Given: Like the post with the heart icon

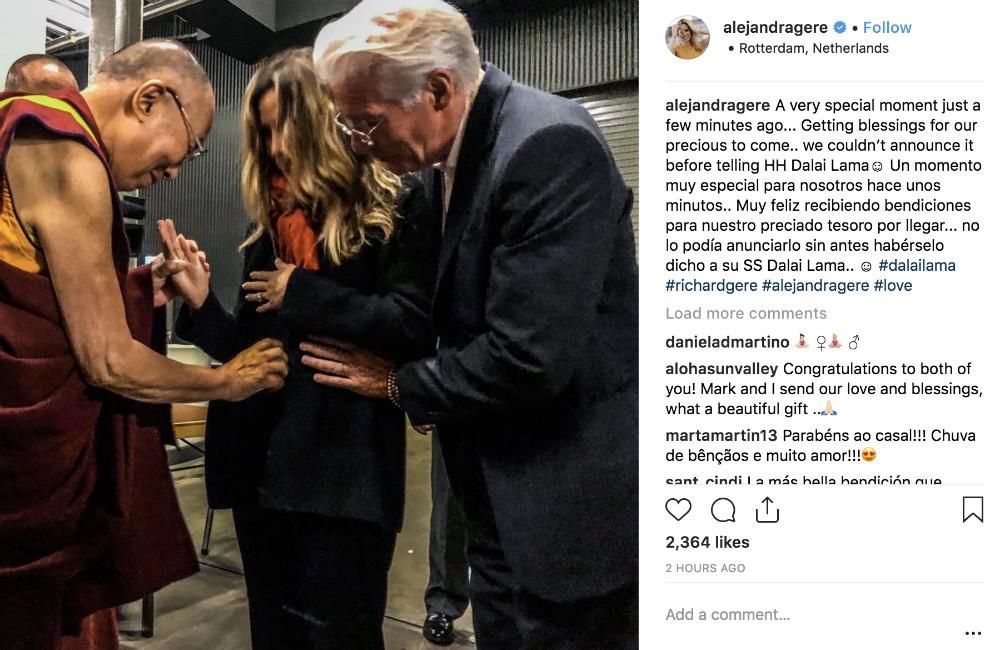Looking at the screenshot, I should coord(678,510).
